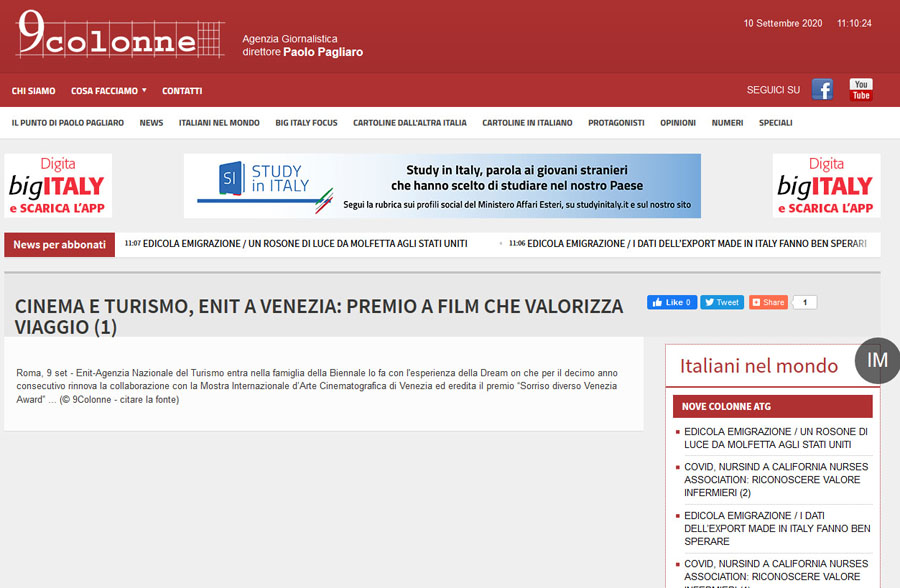The image size is (900, 588).
Task: Open ticker headline about rosone di luce
Action: click(305, 243)
